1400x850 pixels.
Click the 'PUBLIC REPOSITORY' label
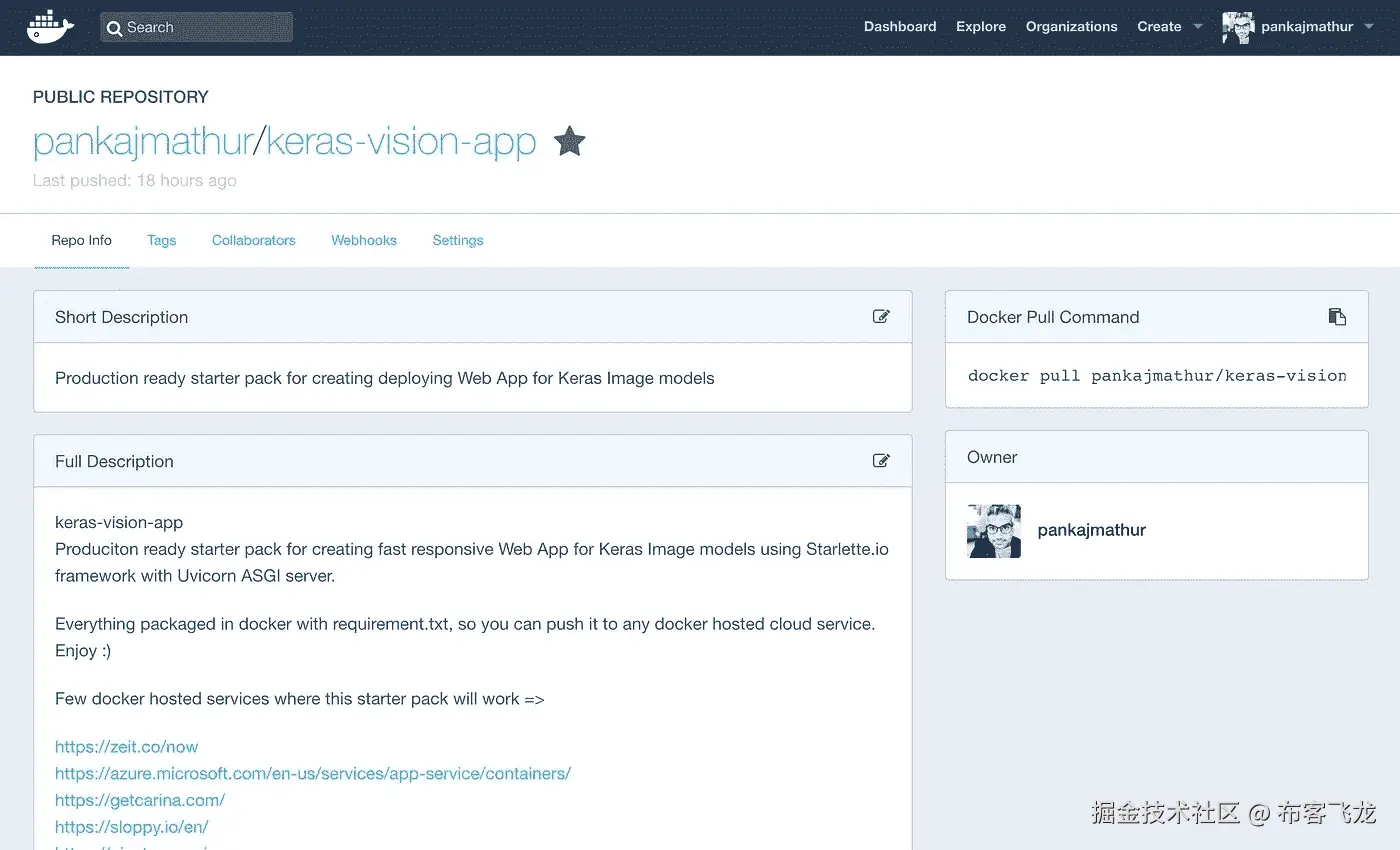coord(121,97)
